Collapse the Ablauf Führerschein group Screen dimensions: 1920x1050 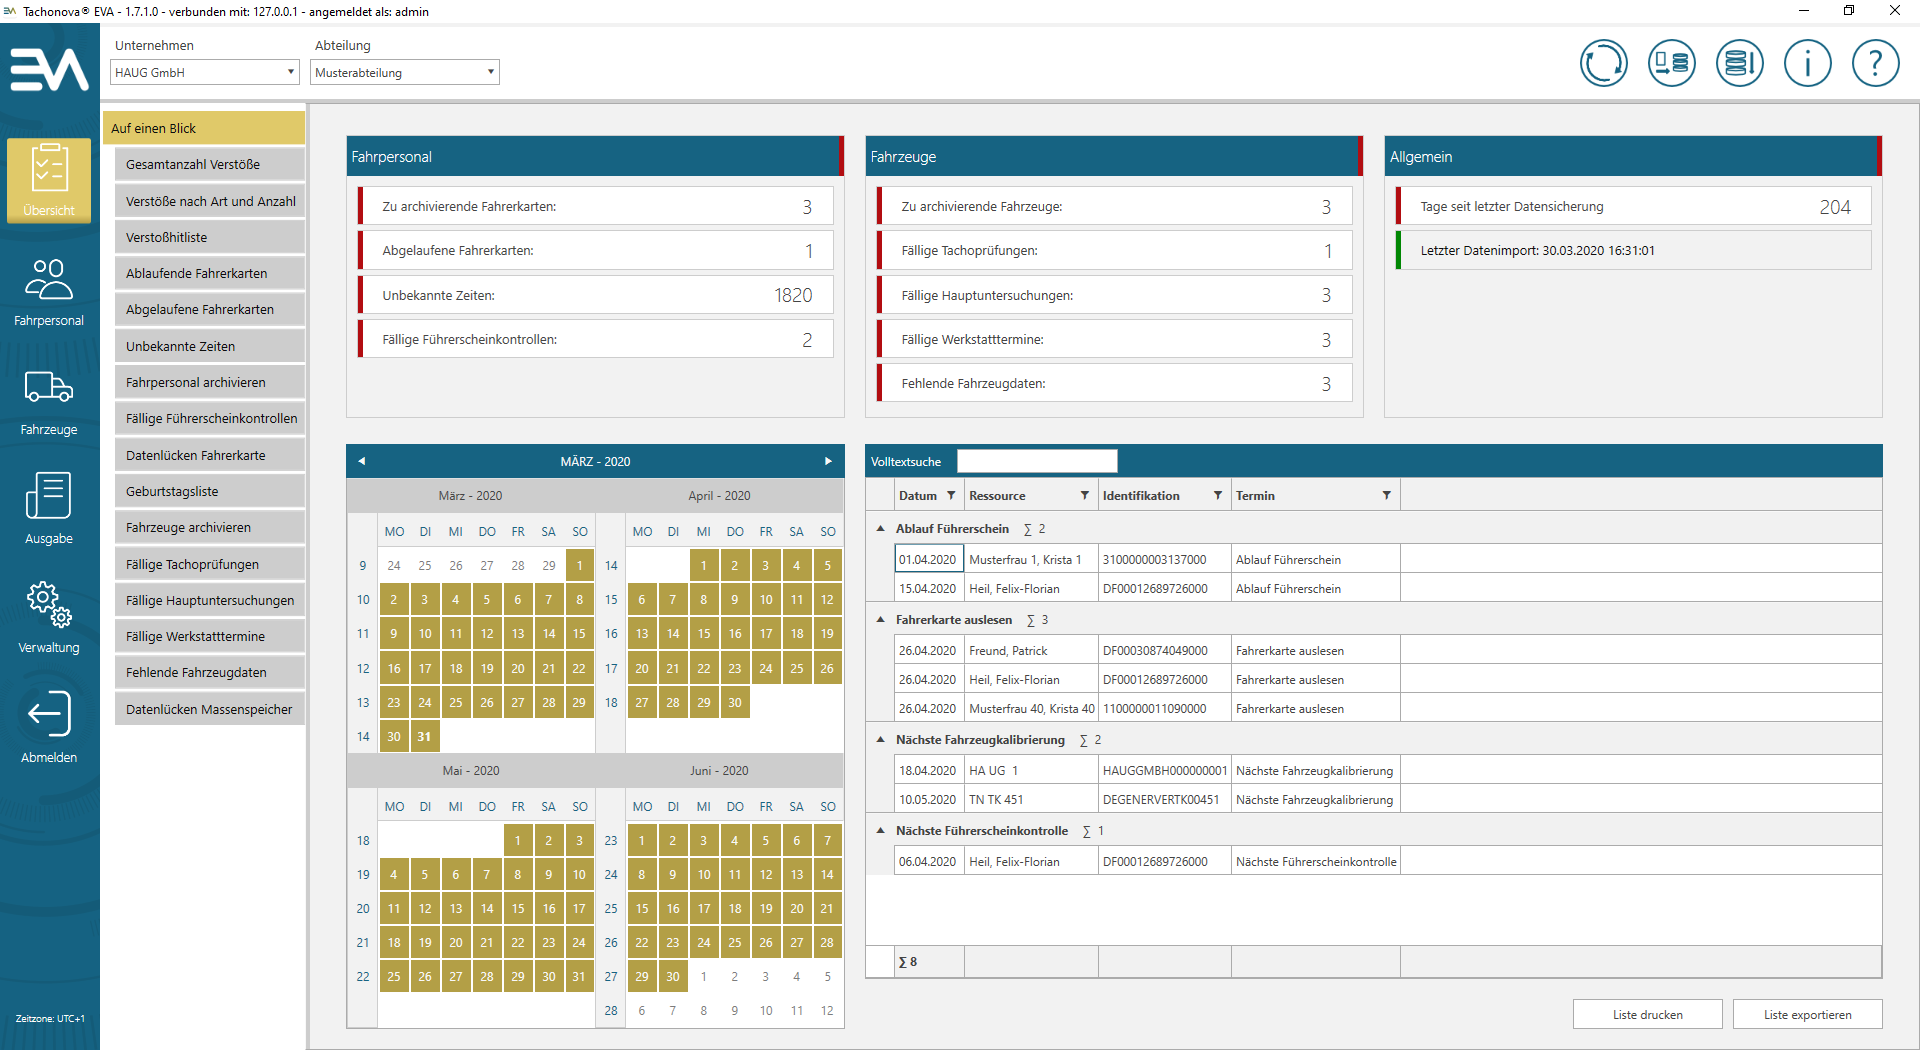tap(881, 529)
